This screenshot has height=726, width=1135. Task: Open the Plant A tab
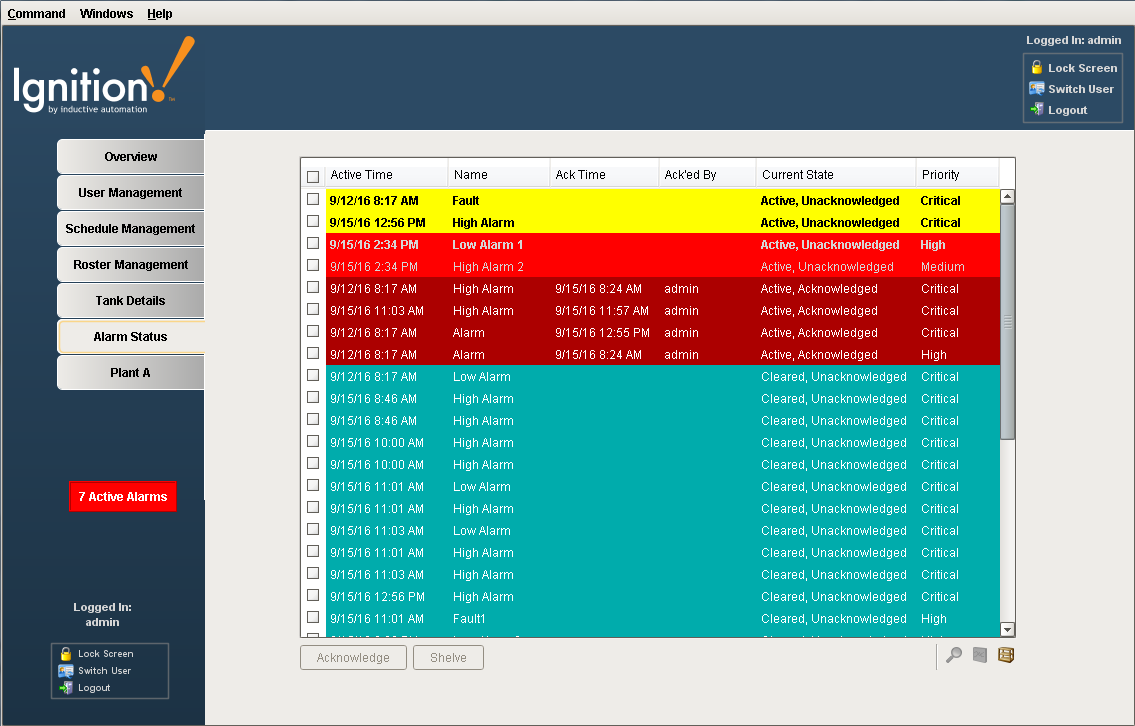point(130,373)
